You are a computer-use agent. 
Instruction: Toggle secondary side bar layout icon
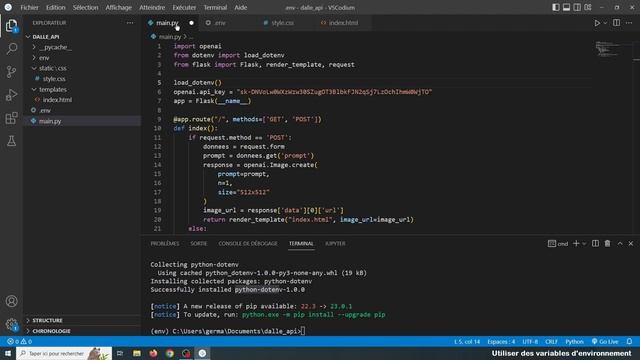577,7
